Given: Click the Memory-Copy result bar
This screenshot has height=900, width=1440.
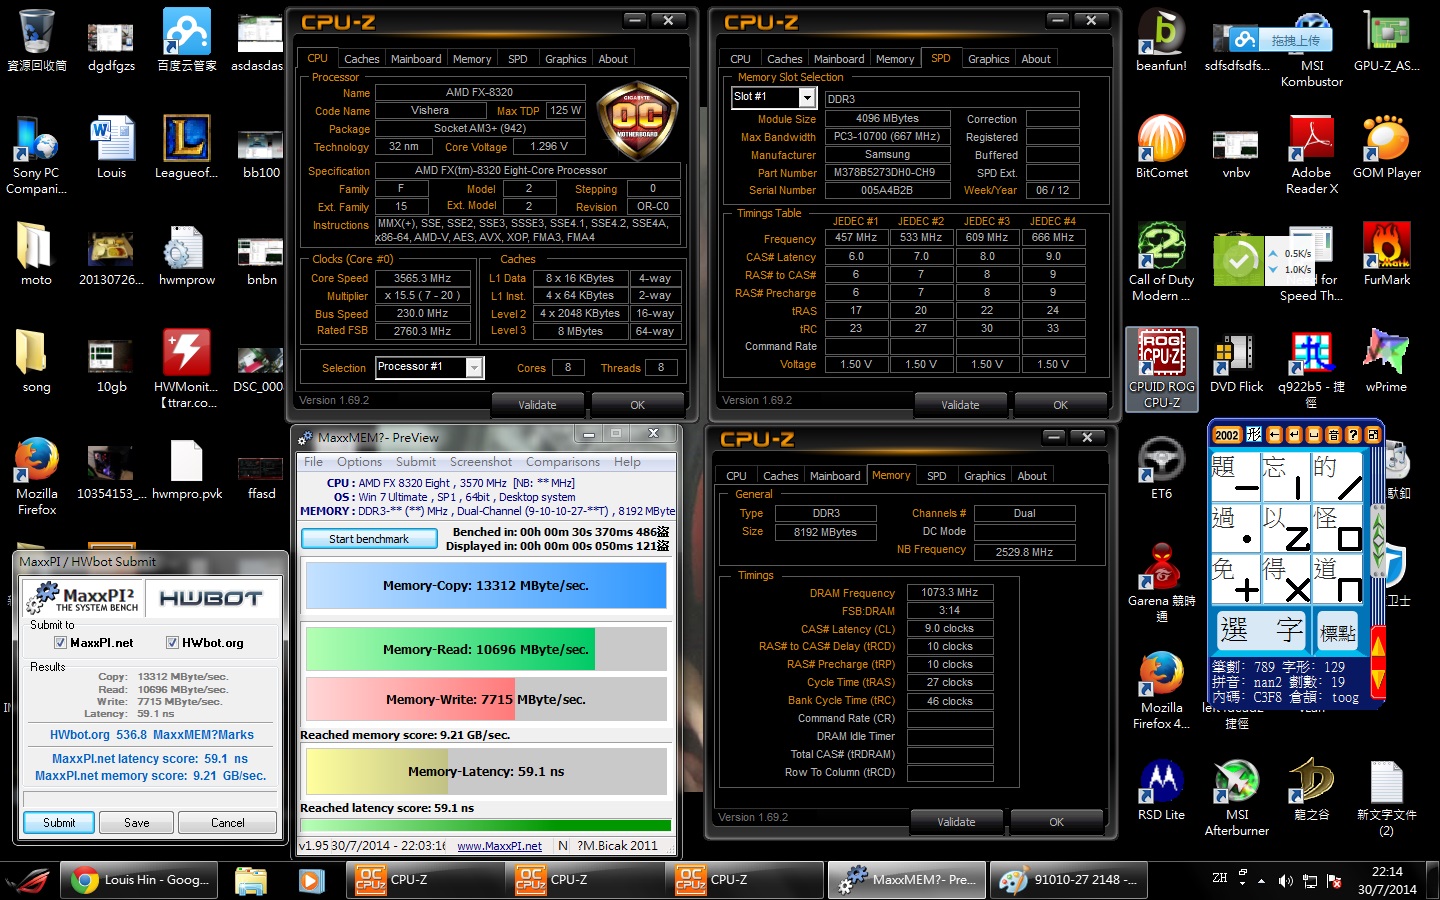Looking at the screenshot, I should pos(486,586).
